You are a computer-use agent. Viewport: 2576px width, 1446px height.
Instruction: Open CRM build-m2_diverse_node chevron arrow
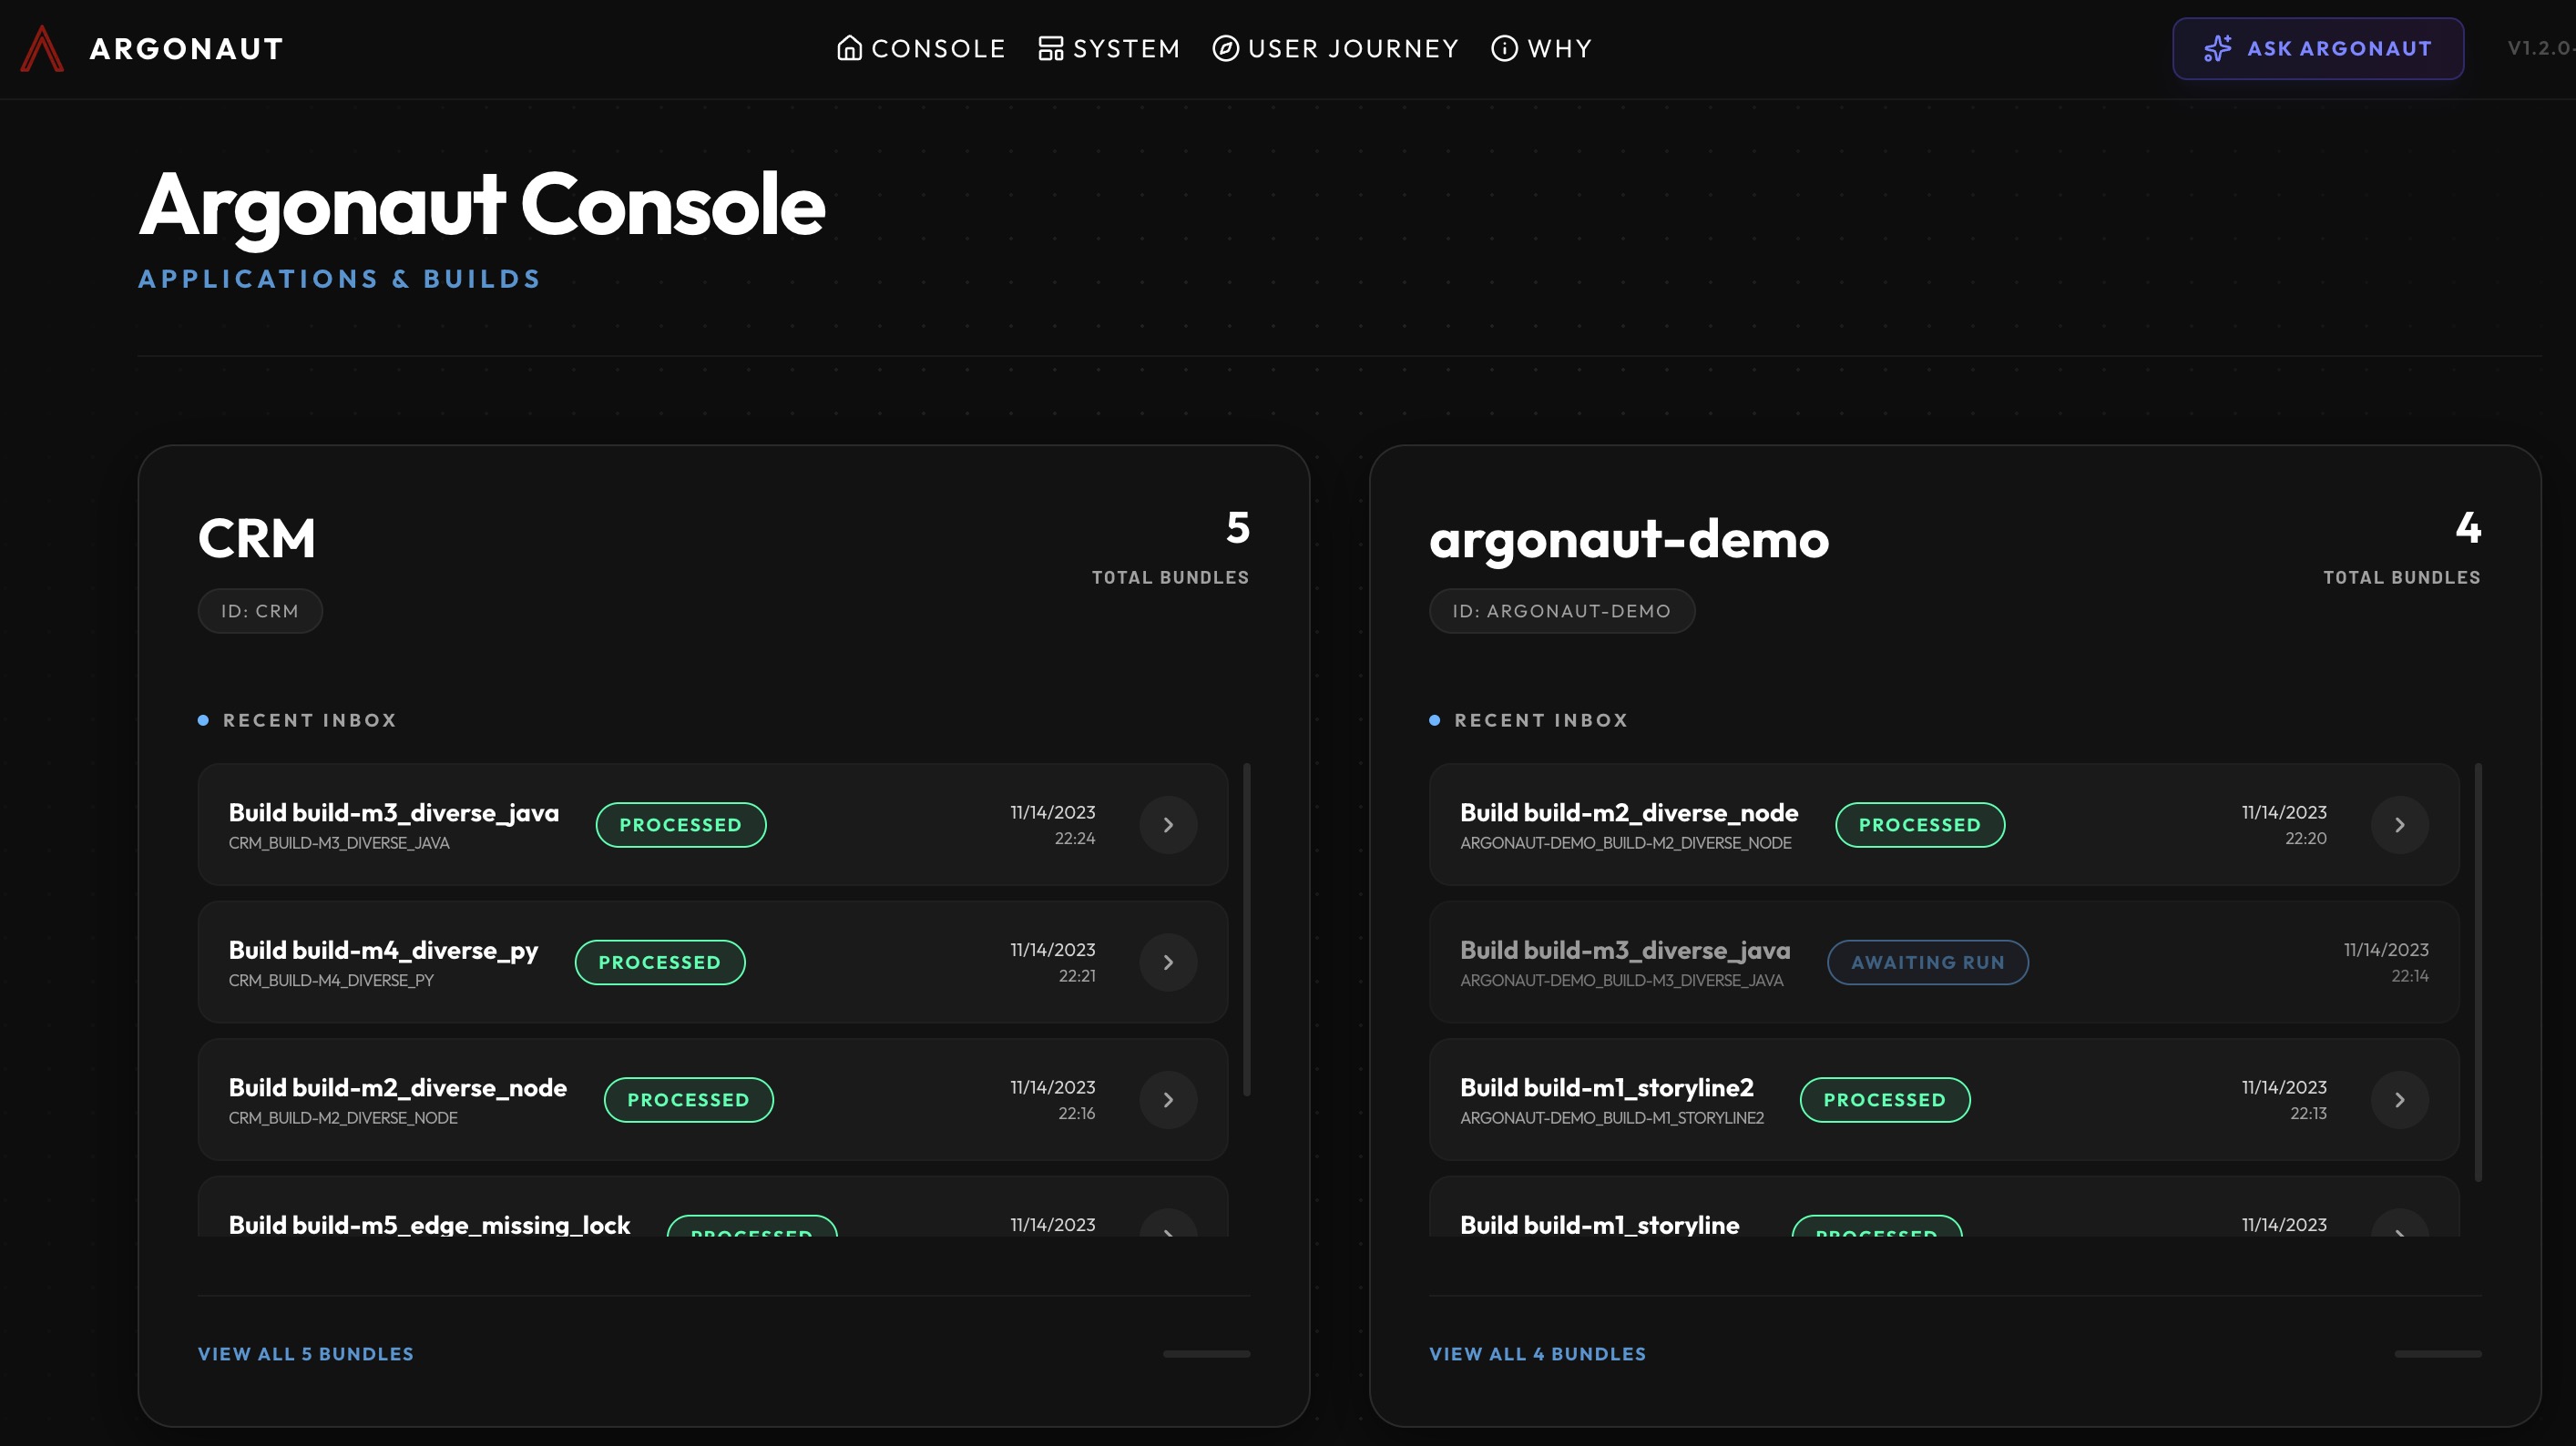(1168, 1100)
